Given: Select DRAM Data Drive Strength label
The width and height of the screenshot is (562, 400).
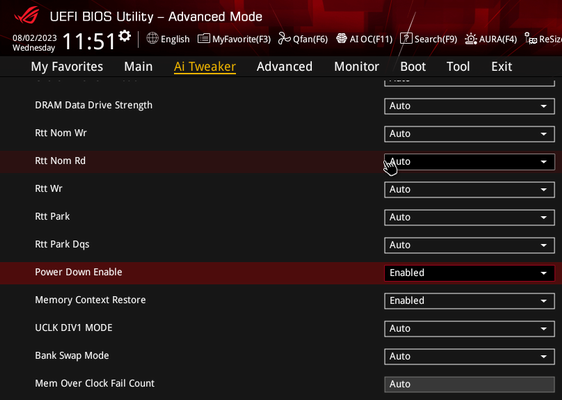Looking at the screenshot, I should click(x=94, y=105).
